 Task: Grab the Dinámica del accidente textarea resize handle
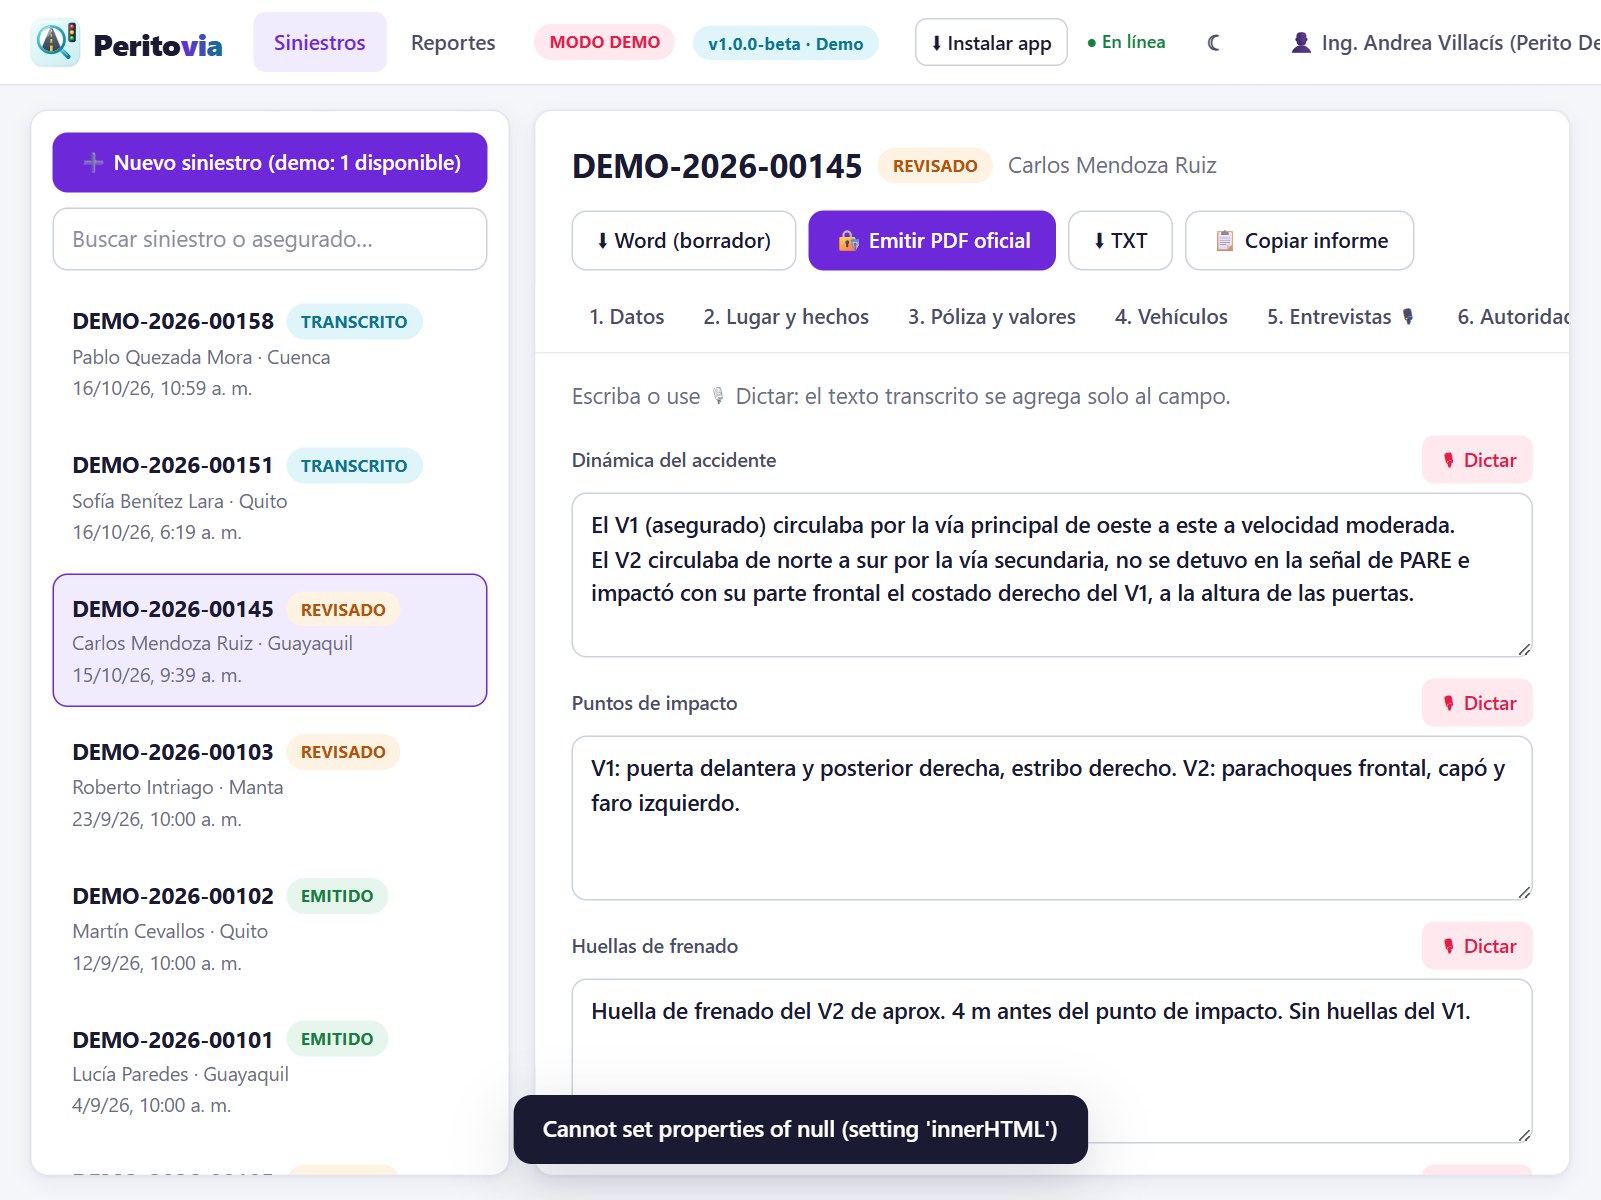[1524, 649]
